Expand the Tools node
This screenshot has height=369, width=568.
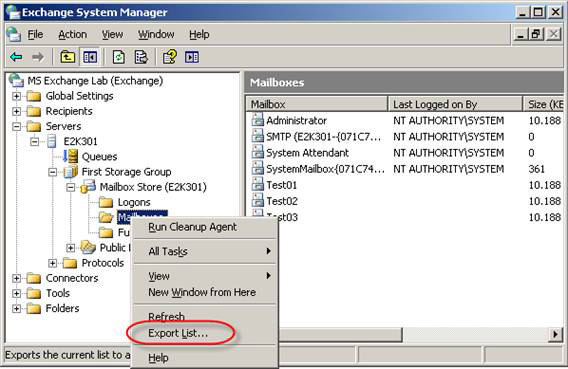16,293
